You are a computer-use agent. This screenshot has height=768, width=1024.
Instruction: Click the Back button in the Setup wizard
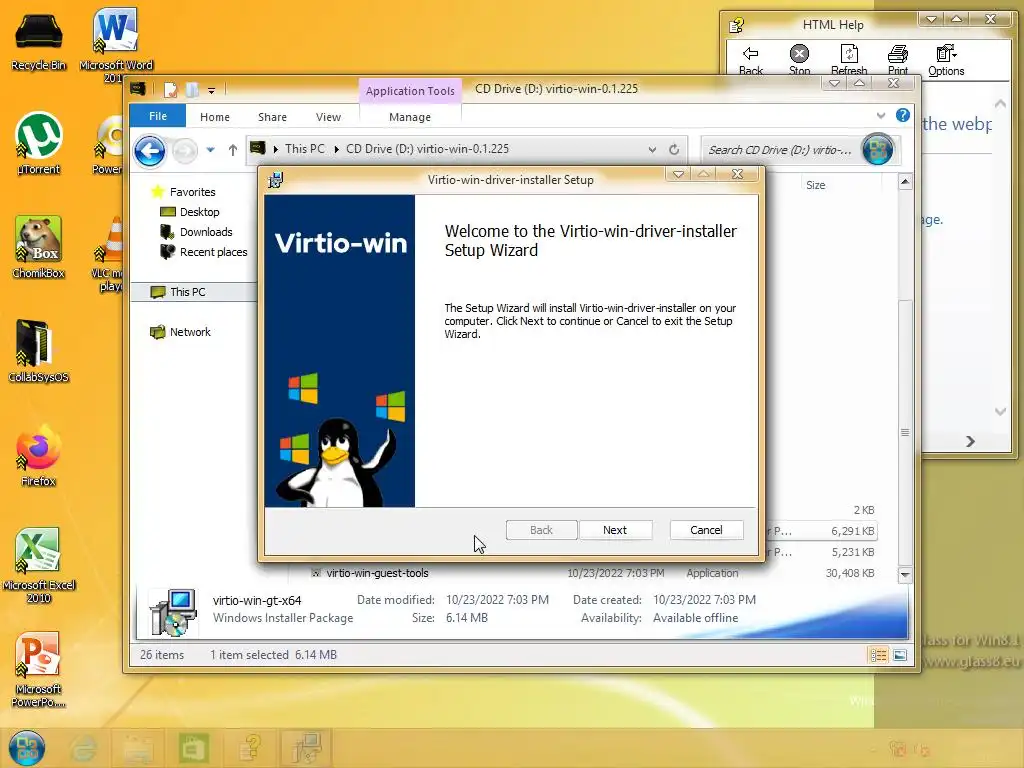[541, 530]
